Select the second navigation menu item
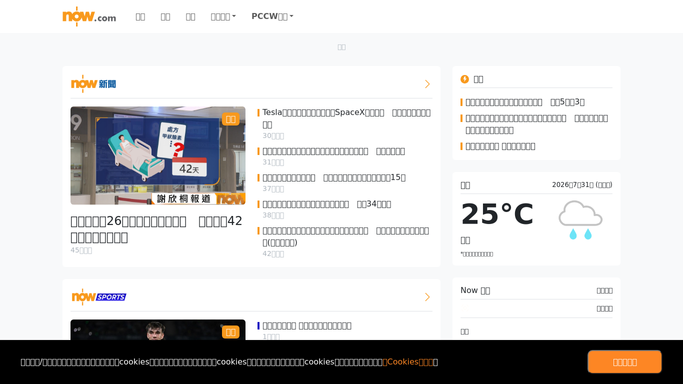 [x=166, y=17]
